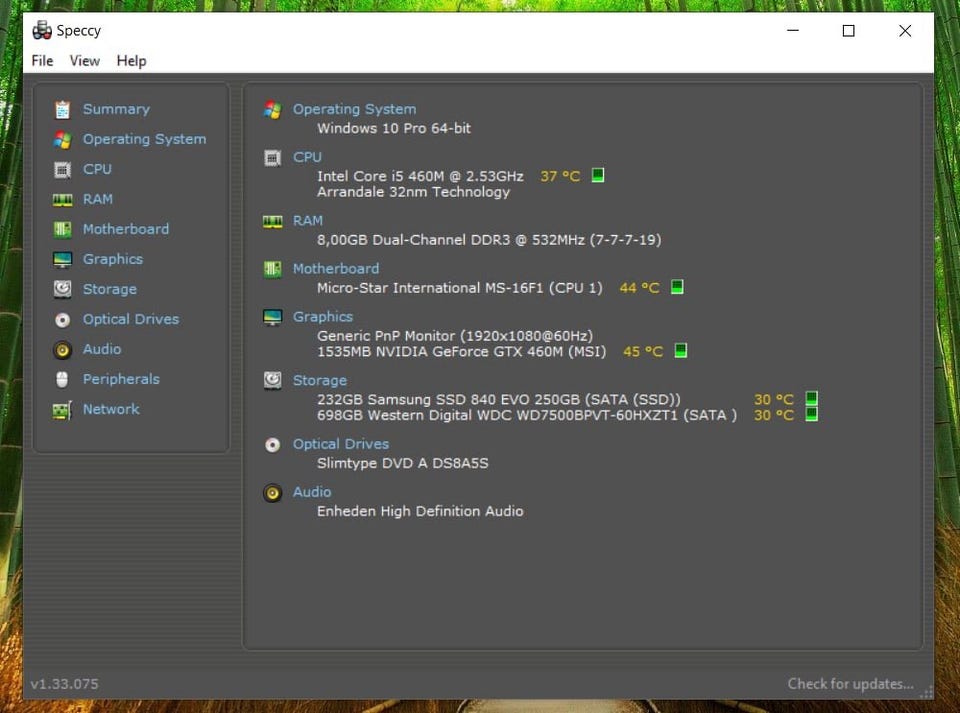Click the disc icon beside Optical Drives heading
The height and width of the screenshot is (713, 960).
pyautogui.click(x=272, y=444)
